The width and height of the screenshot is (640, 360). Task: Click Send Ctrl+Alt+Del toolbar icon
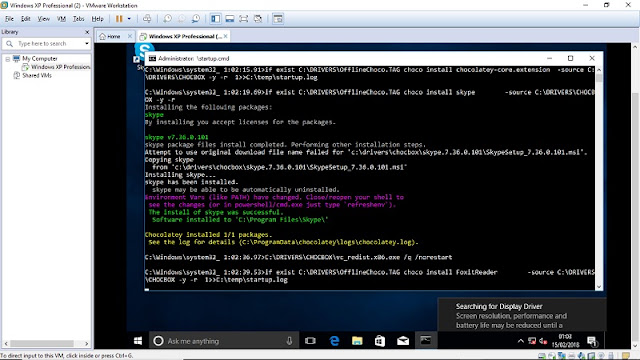(x=147, y=19)
